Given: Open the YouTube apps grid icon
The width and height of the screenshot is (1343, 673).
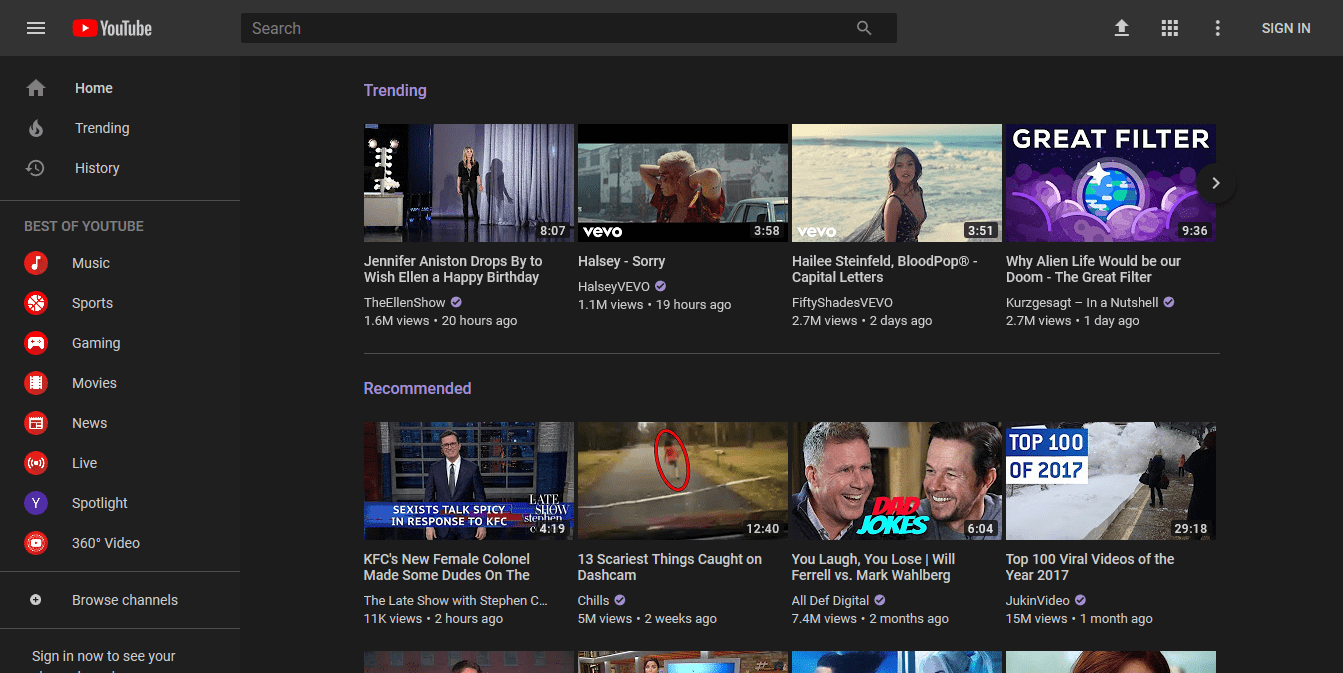Looking at the screenshot, I should point(1170,28).
